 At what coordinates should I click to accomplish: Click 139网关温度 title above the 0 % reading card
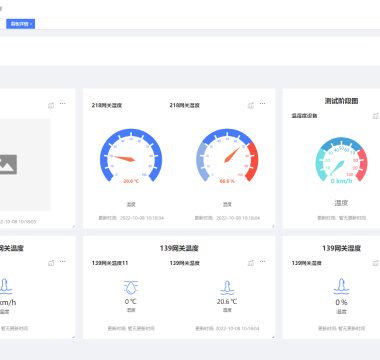click(x=341, y=248)
